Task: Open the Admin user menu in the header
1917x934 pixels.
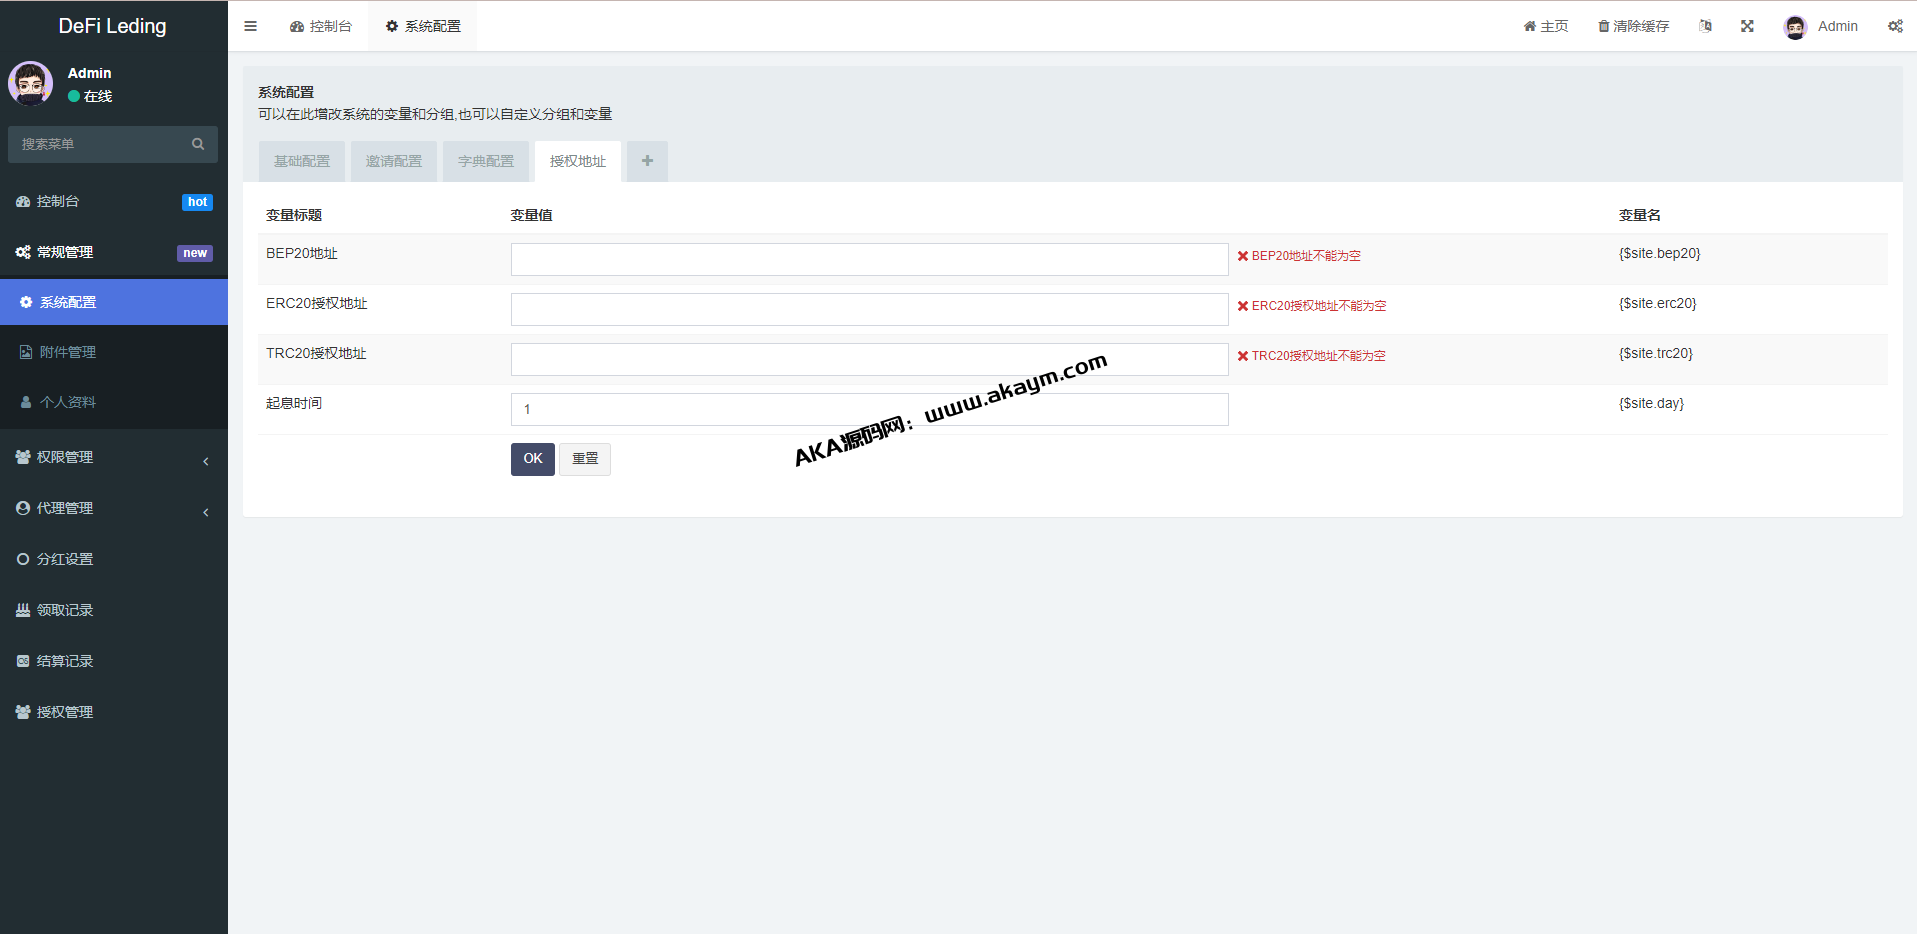Action: pos(1821,26)
